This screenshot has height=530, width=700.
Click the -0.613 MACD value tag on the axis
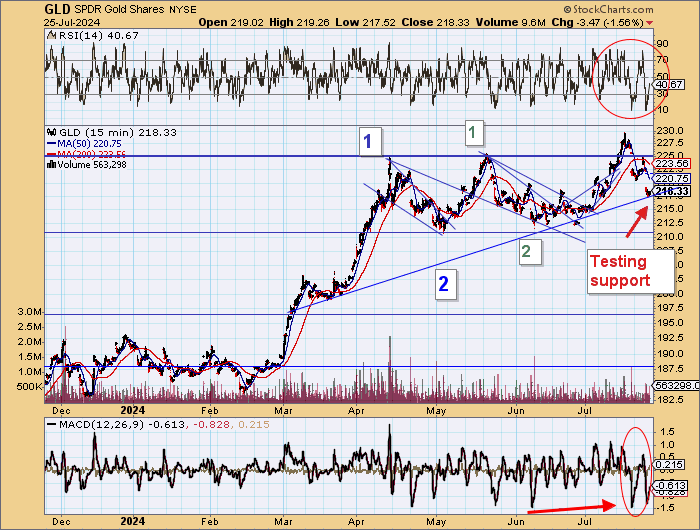(x=670, y=486)
